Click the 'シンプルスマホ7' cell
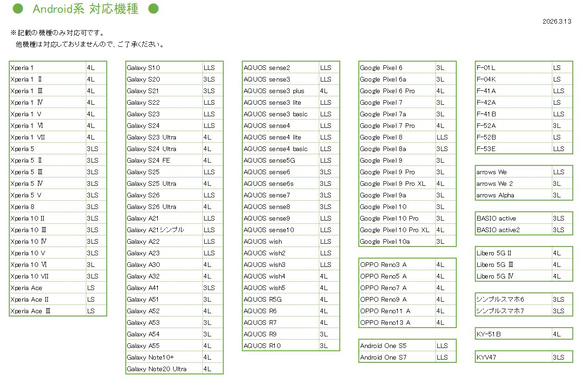This screenshot has width=583, height=386. coord(513,311)
